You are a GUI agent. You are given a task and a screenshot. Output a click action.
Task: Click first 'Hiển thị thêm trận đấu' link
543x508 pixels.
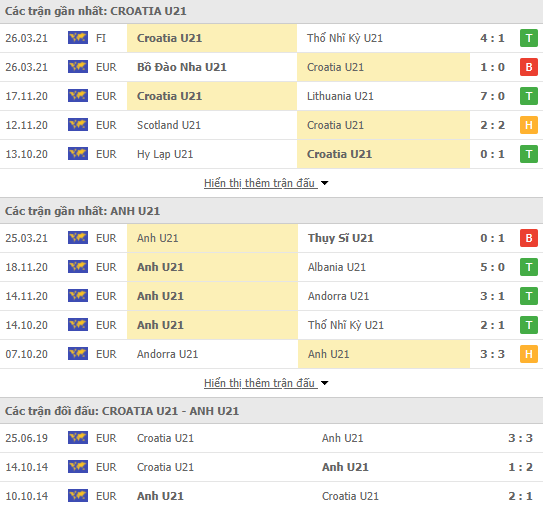(260, 183)
